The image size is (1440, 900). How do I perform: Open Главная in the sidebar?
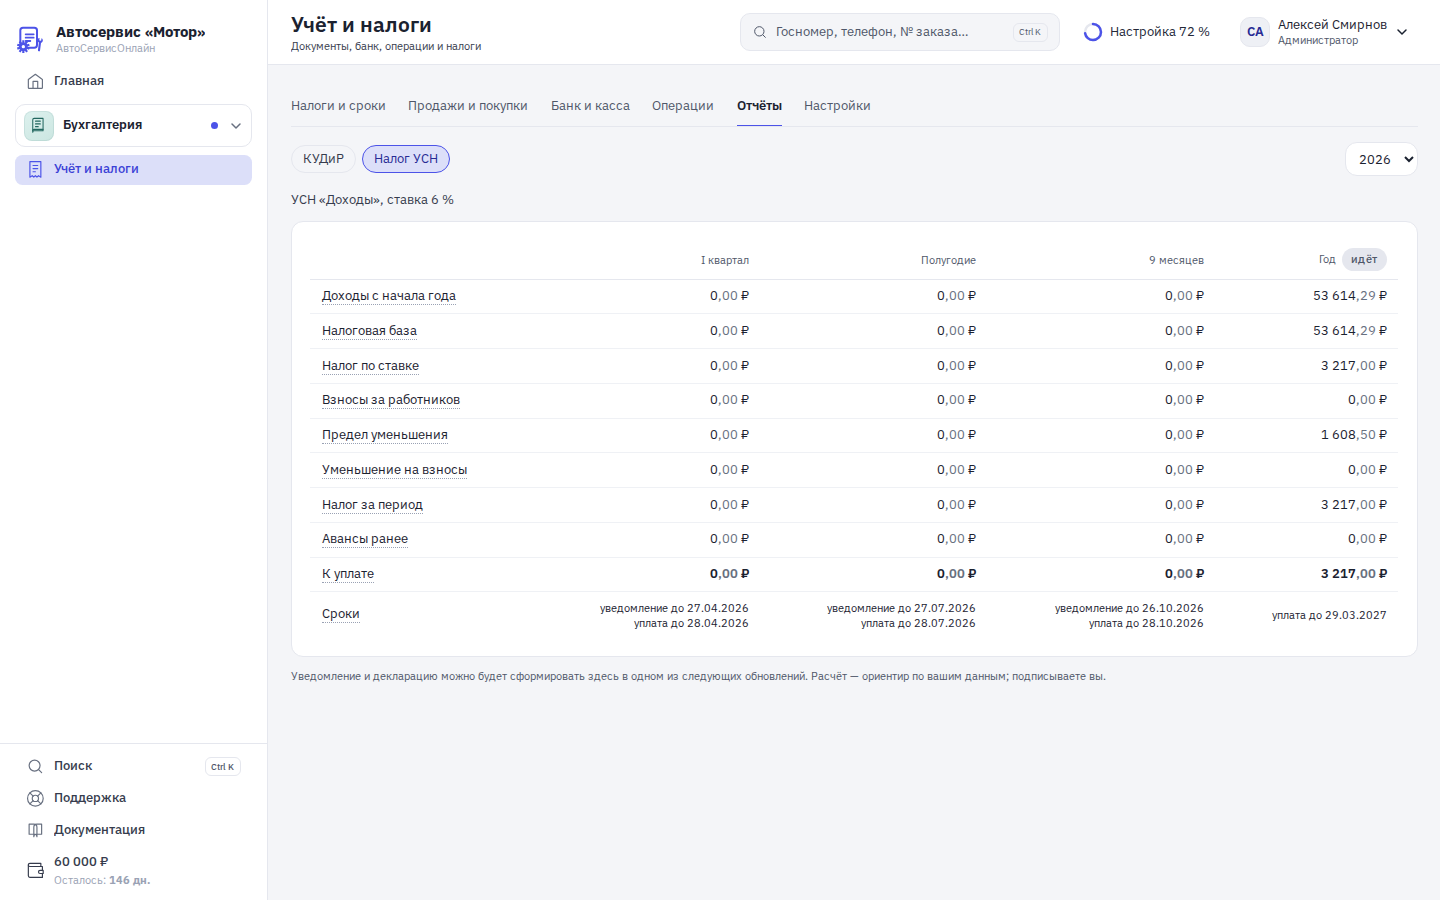134,81
